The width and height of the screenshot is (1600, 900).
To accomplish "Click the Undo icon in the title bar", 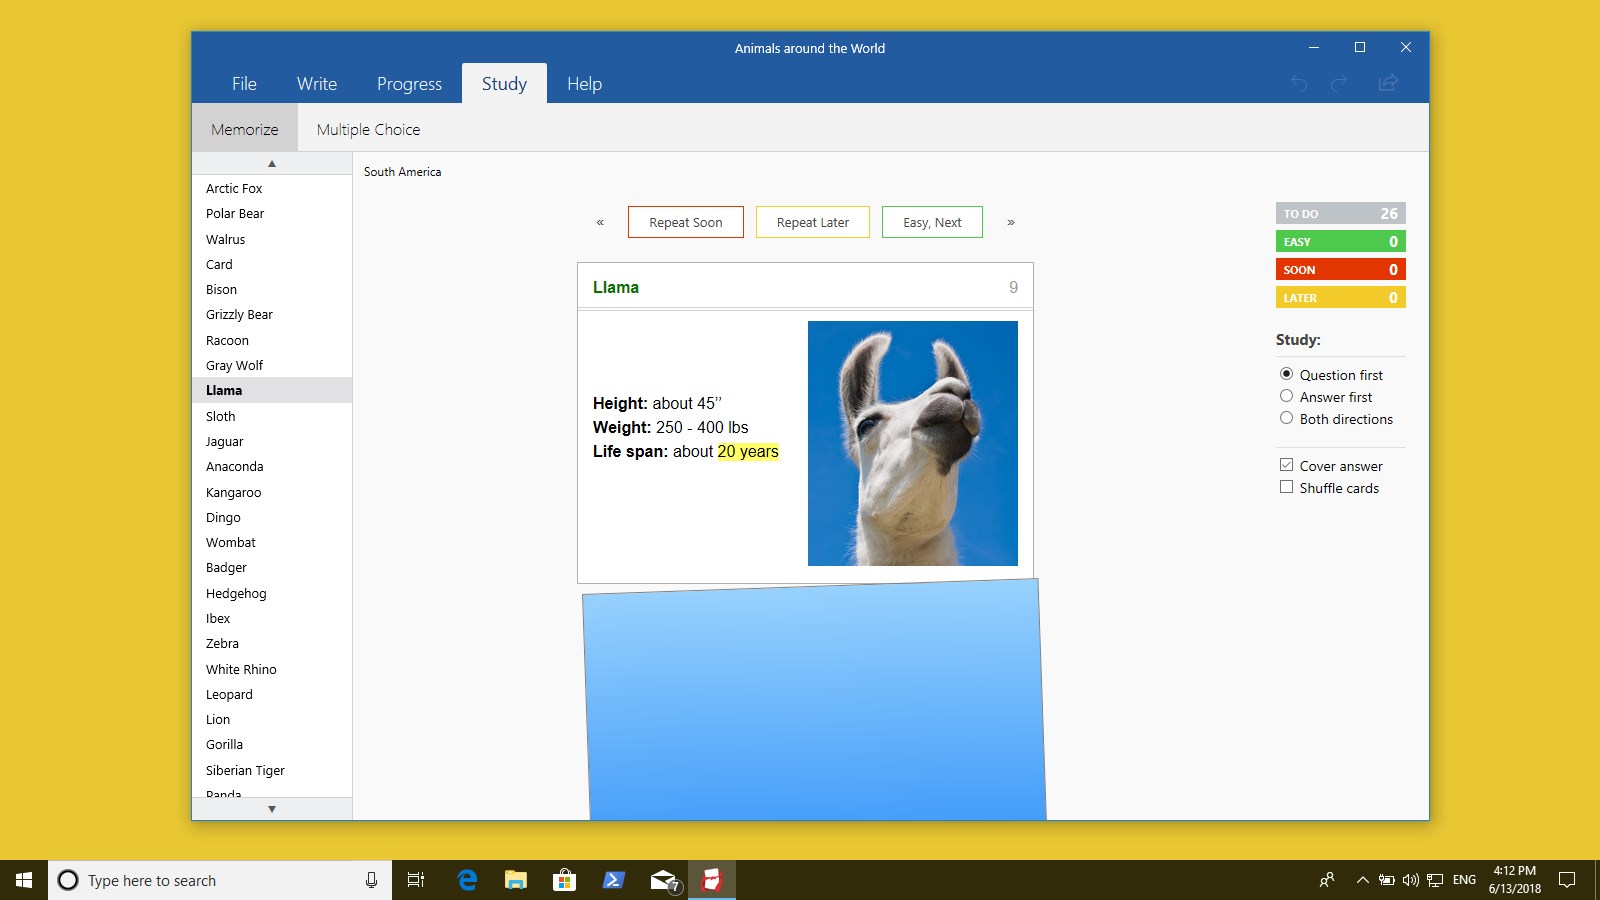I will click(x=1298, y=84).
